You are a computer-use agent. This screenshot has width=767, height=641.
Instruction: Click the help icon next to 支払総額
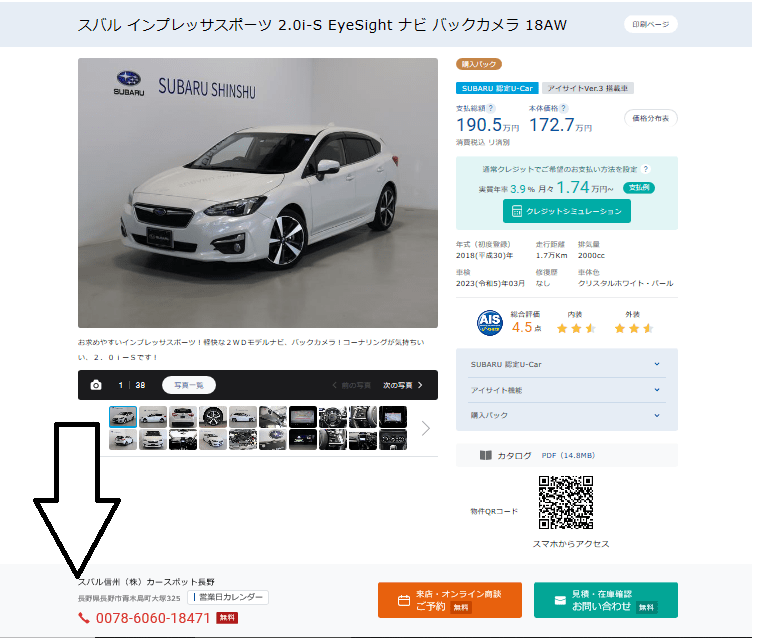tap(491, 109)
